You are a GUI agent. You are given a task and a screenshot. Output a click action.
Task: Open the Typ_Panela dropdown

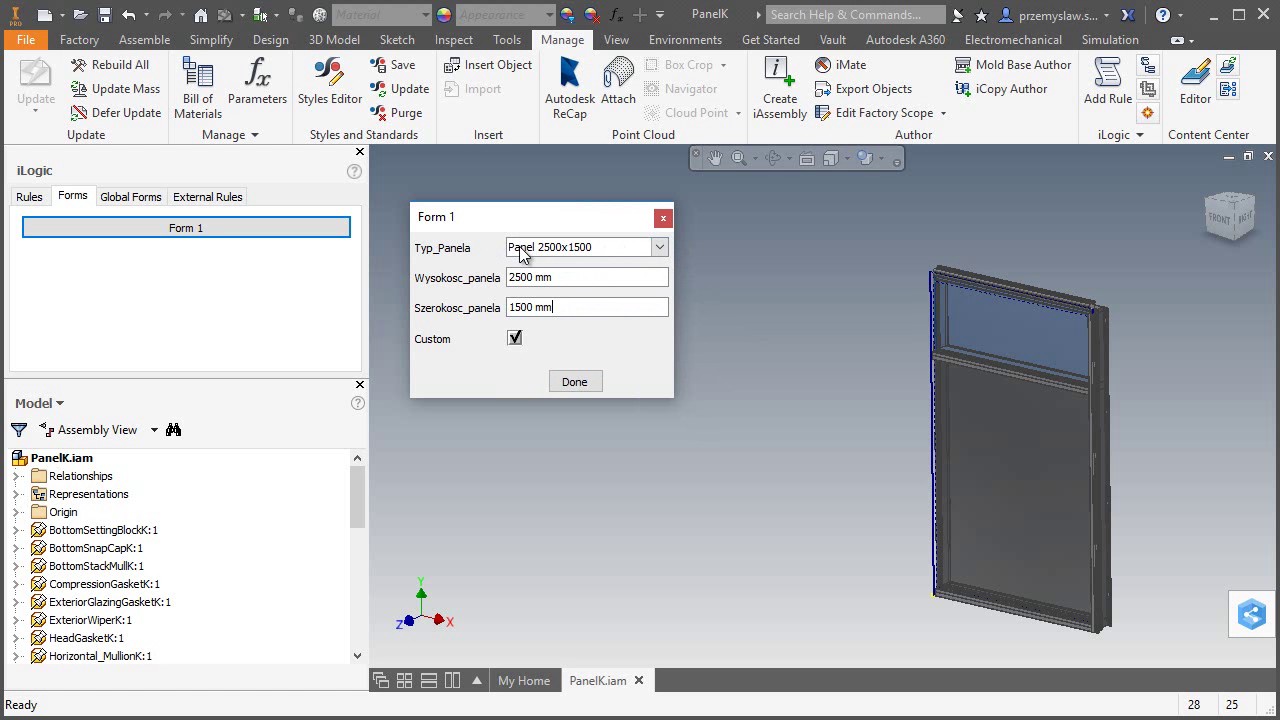tap(659, 247)
